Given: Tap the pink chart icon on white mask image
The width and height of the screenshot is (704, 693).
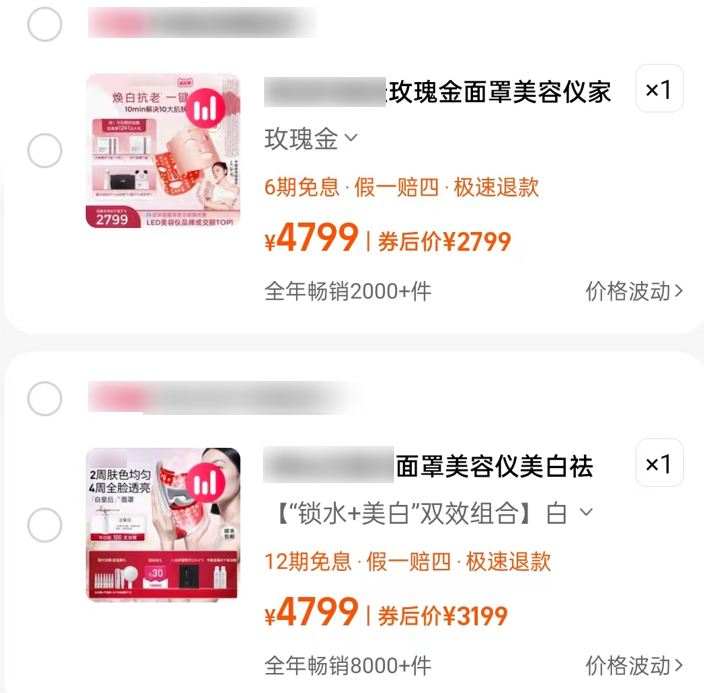Looking at the screenshot, I should tap(205, 483).
